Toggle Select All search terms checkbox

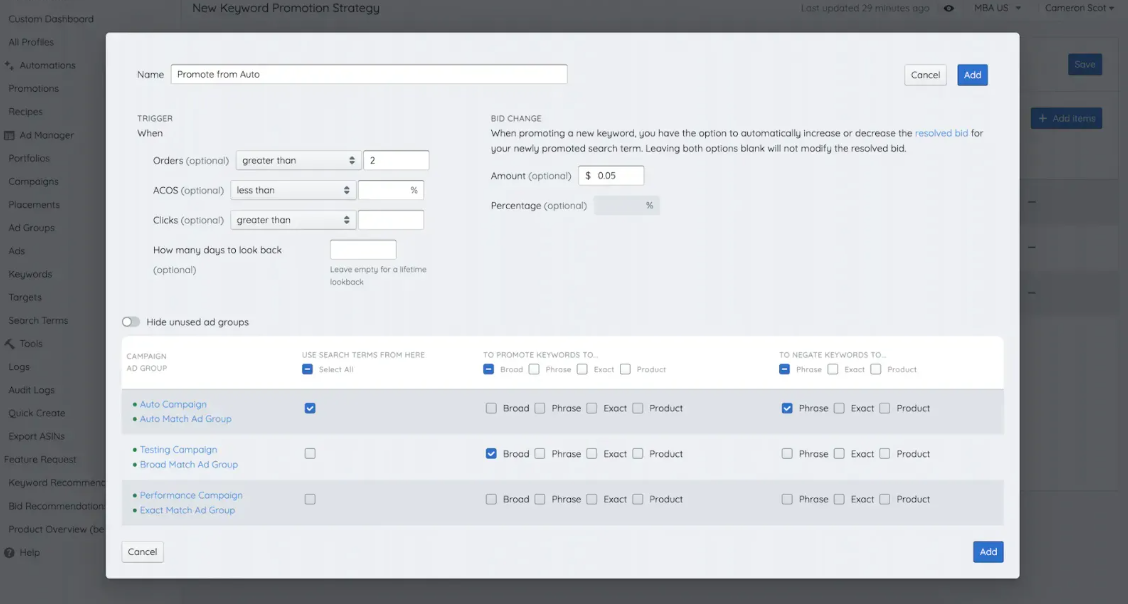(x=307, y=369)
